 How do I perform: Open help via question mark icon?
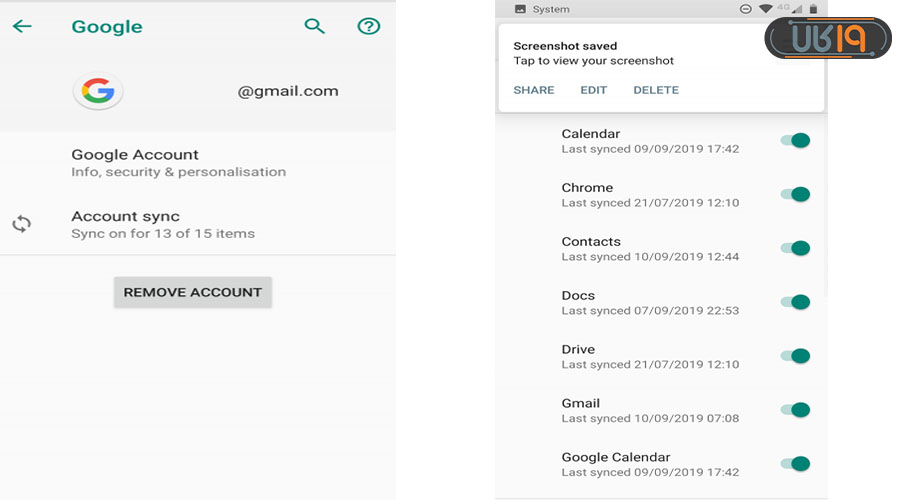pyautogui.click(x=369, y=26)
